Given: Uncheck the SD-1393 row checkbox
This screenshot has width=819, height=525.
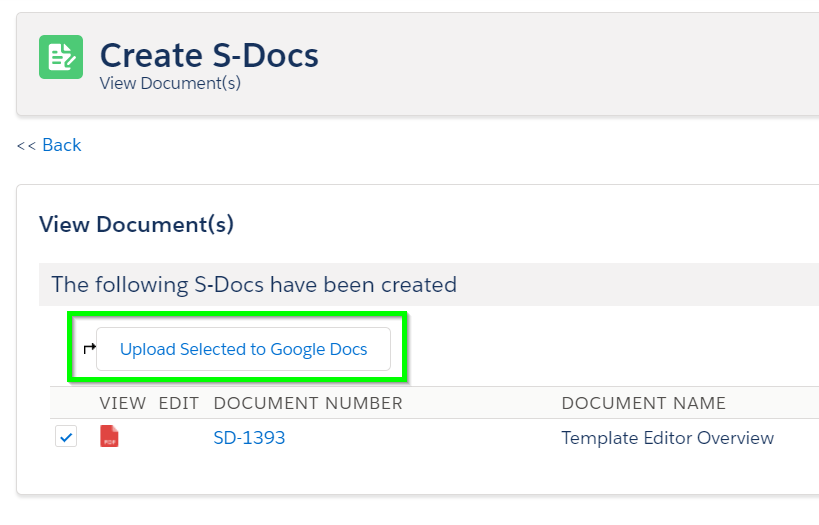Looking at the screenshot, I should 66,437.
